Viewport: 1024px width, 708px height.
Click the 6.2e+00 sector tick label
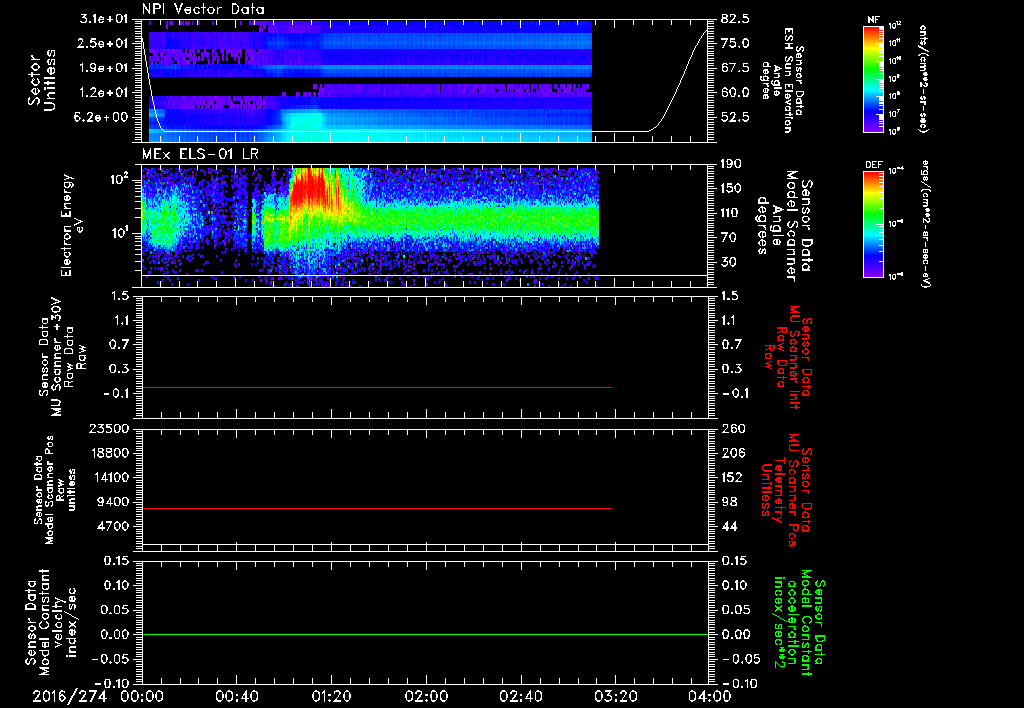pyautogui.click(x=103, y=118)
